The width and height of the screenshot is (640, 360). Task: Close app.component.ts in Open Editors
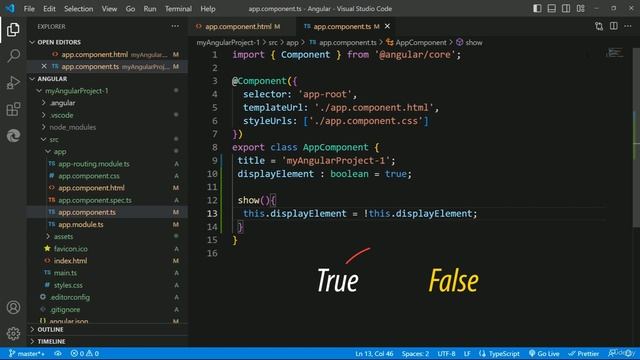(44, 66)
